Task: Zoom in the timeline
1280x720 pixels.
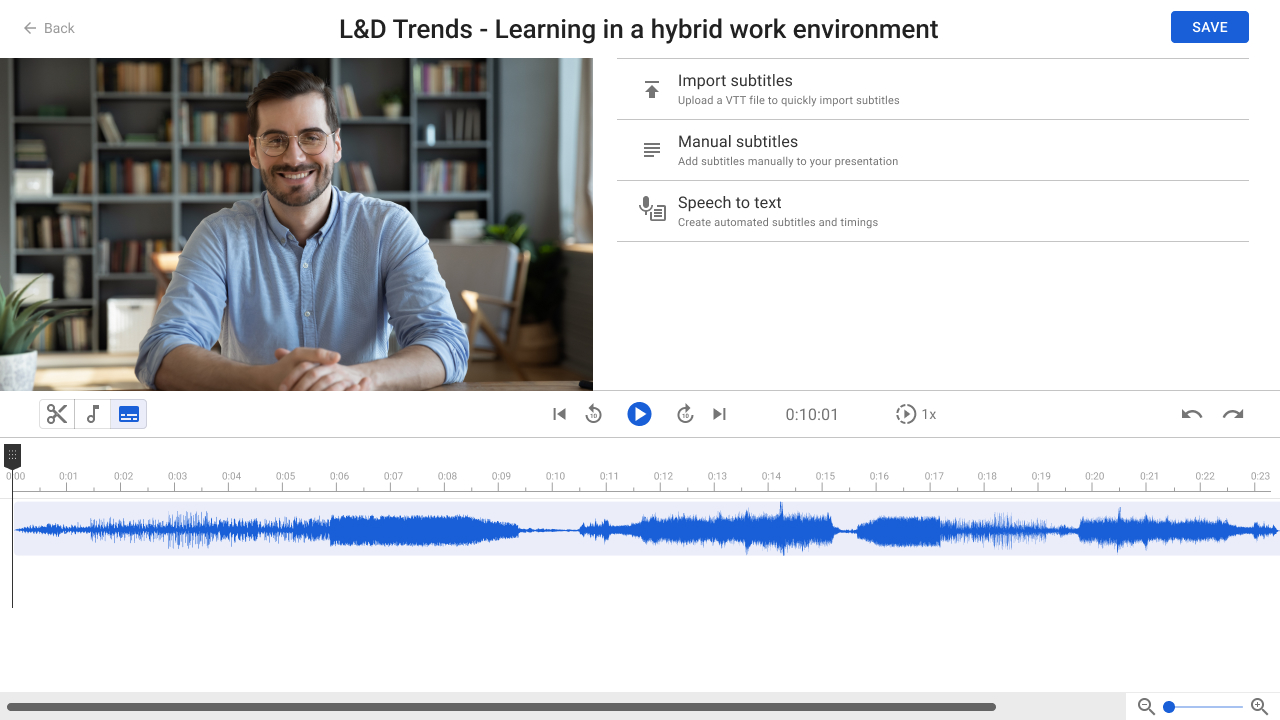Action: click(x=1260, y=707)
